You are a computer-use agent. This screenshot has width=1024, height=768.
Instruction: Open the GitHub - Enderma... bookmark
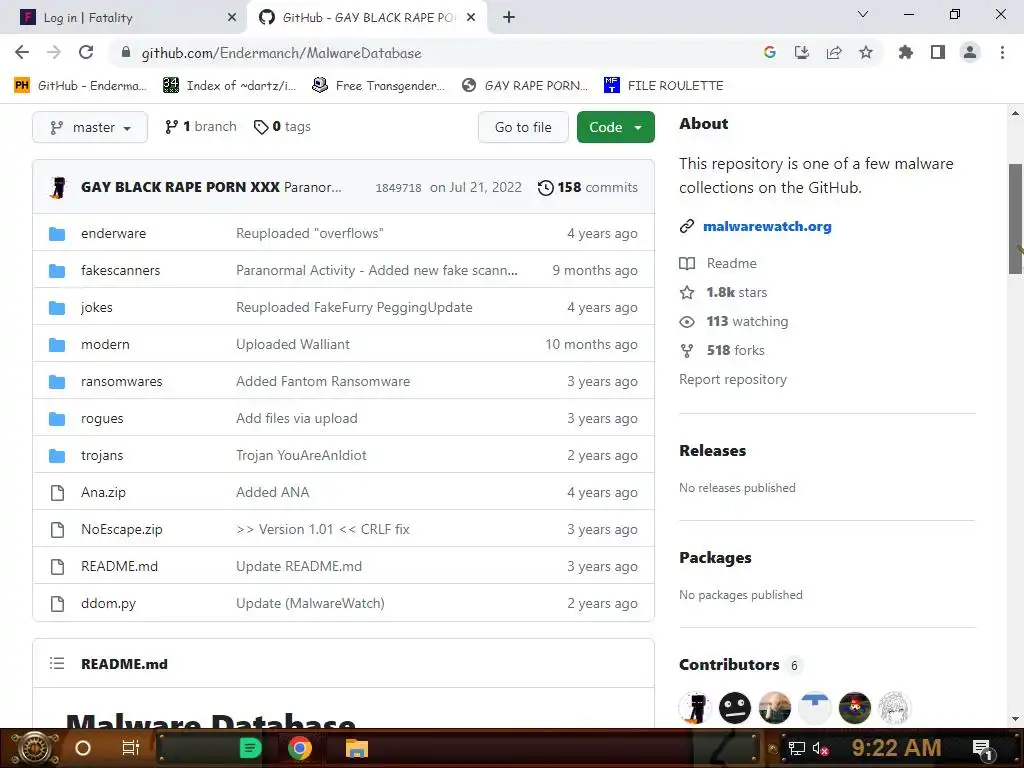click(81, 86)
